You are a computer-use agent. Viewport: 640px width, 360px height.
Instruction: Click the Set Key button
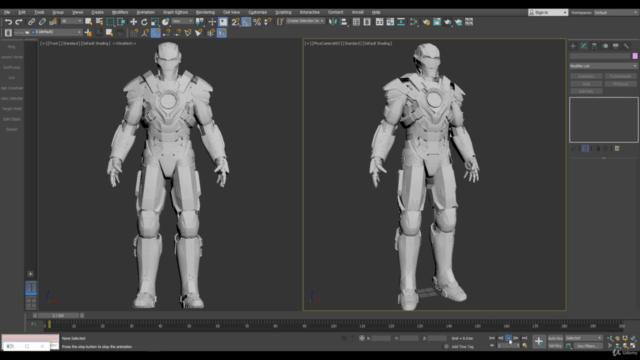coord(555,346)
